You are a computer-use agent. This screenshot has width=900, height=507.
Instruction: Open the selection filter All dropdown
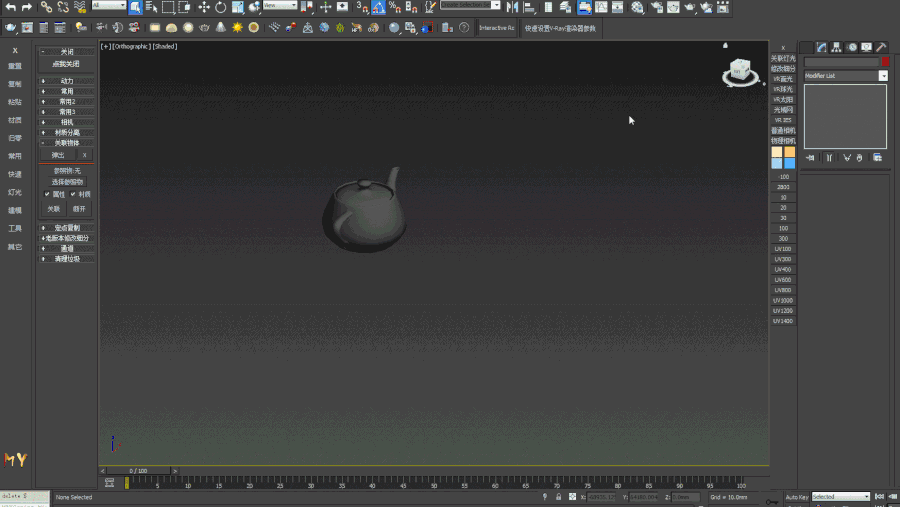click(x=108, y=5)
